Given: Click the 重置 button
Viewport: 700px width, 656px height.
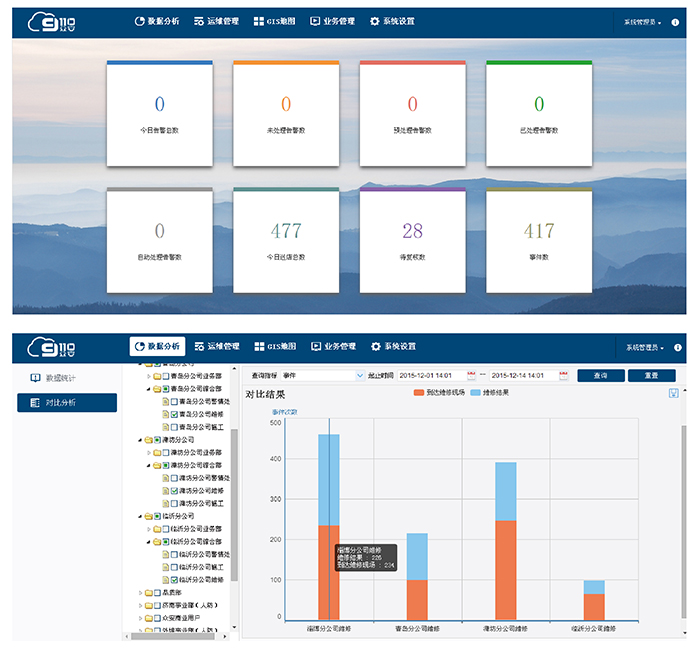Looking at the screenshot, I should click(x=651, y=375).
